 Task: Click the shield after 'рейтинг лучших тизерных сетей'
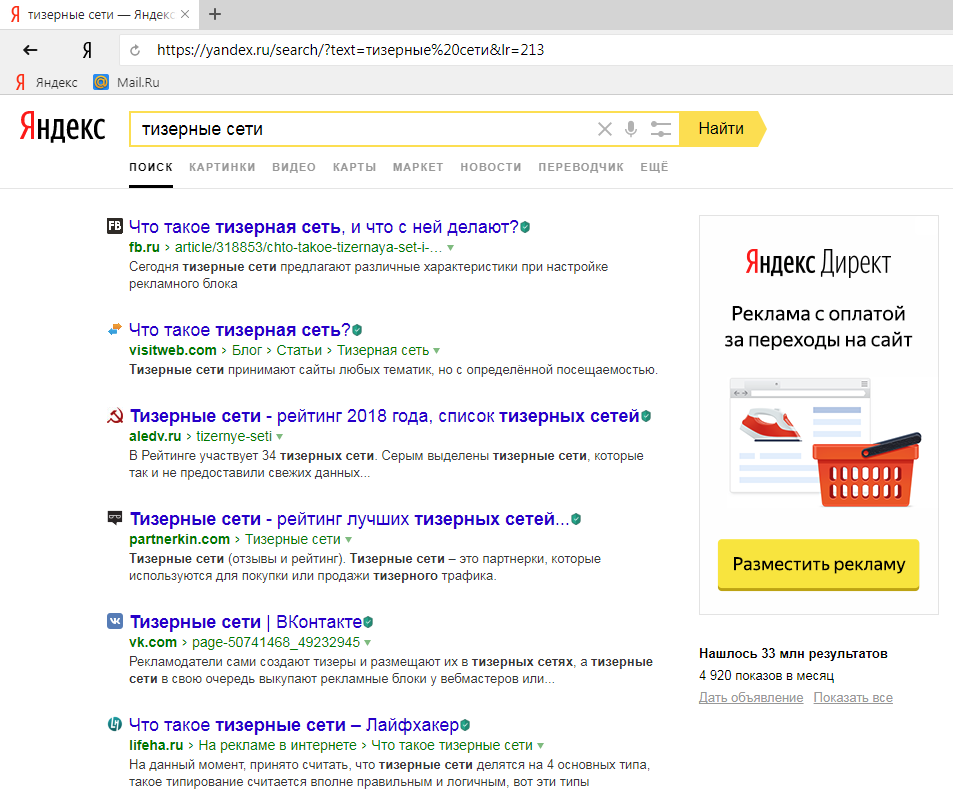(x=576, y=519)
